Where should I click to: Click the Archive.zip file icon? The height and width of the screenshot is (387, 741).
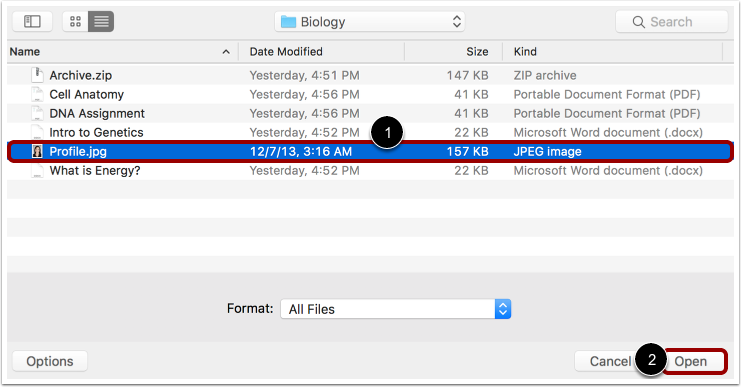(37, 75)
